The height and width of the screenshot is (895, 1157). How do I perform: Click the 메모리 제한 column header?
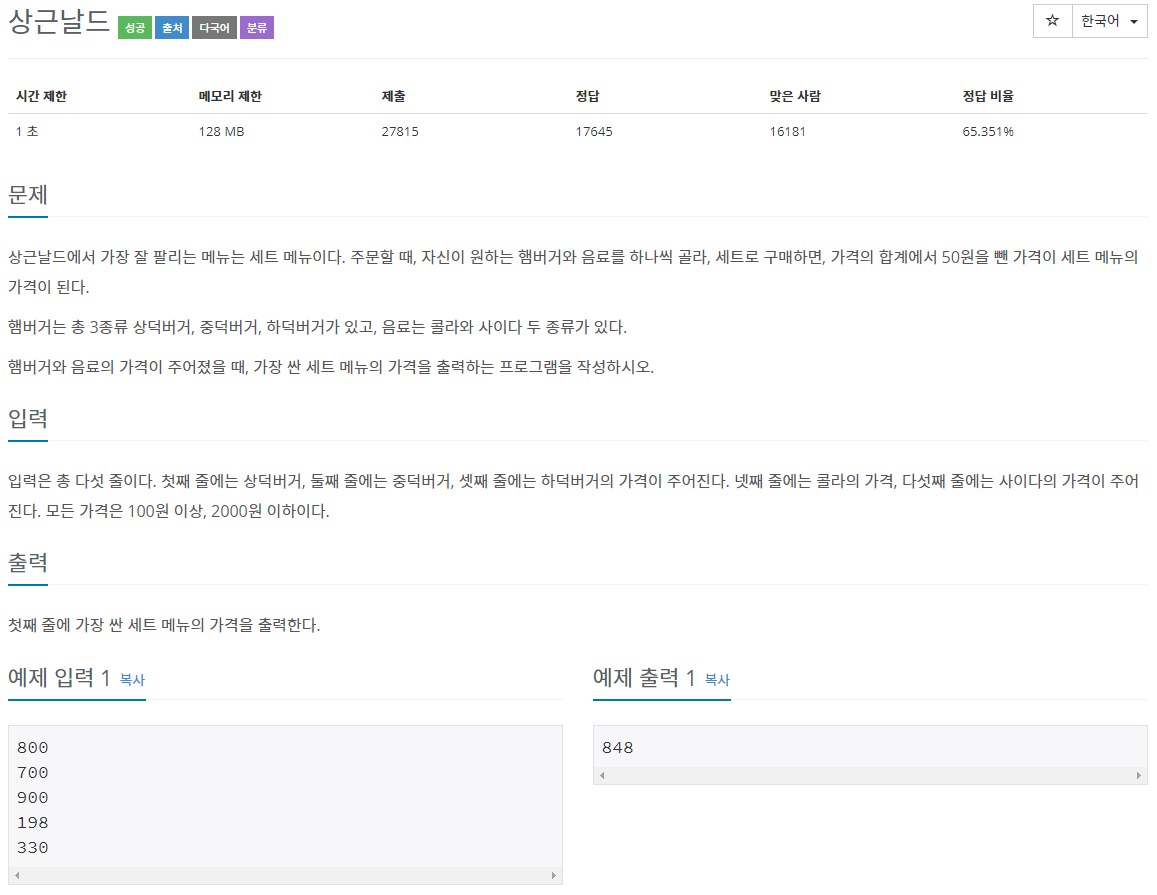230,96
